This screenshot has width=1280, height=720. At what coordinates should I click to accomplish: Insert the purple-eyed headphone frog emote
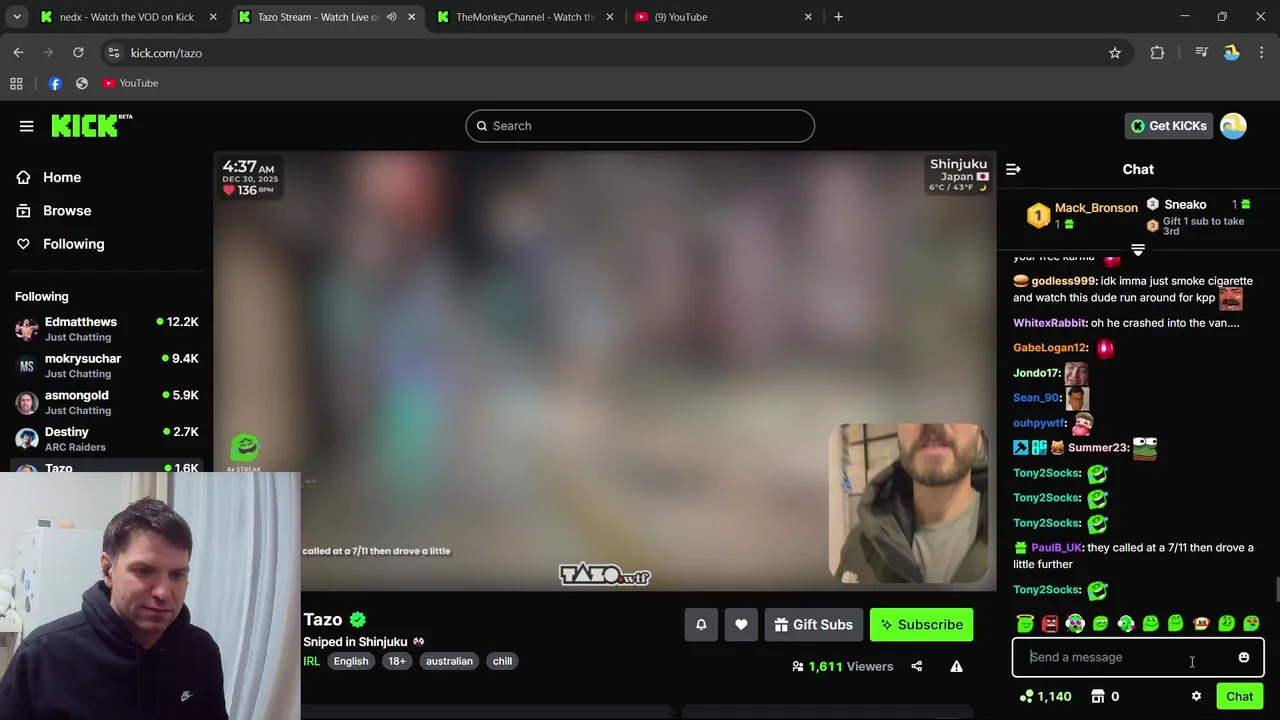tap(1075, 624)
